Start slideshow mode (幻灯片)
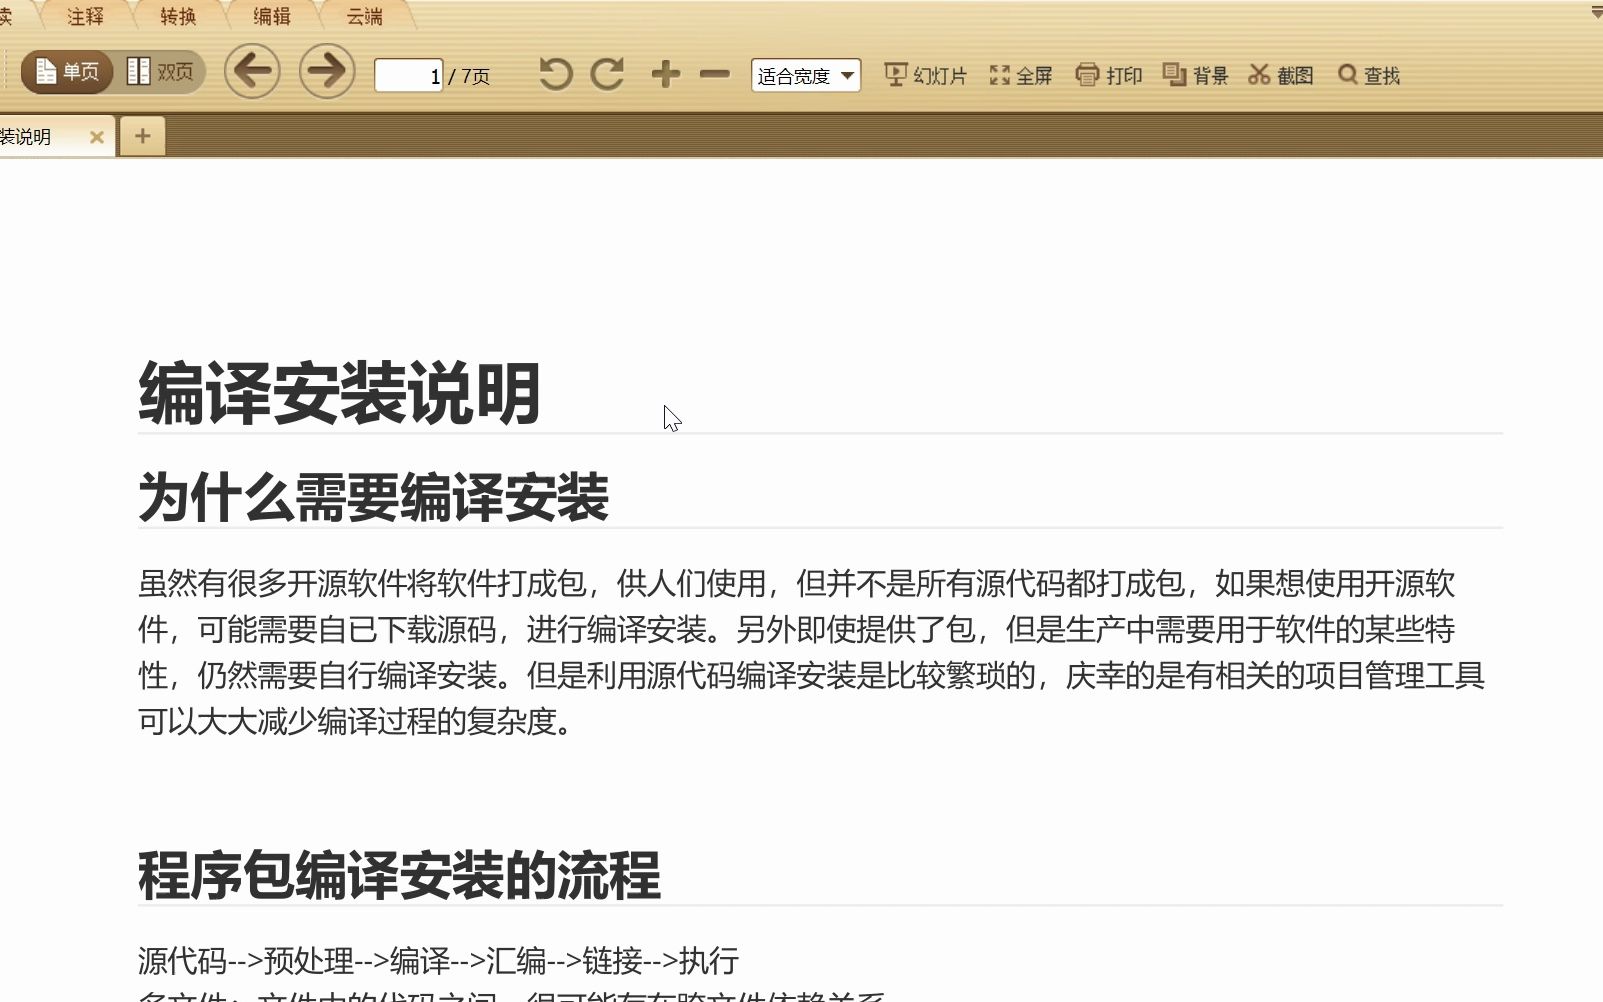 tap(926, 75)
